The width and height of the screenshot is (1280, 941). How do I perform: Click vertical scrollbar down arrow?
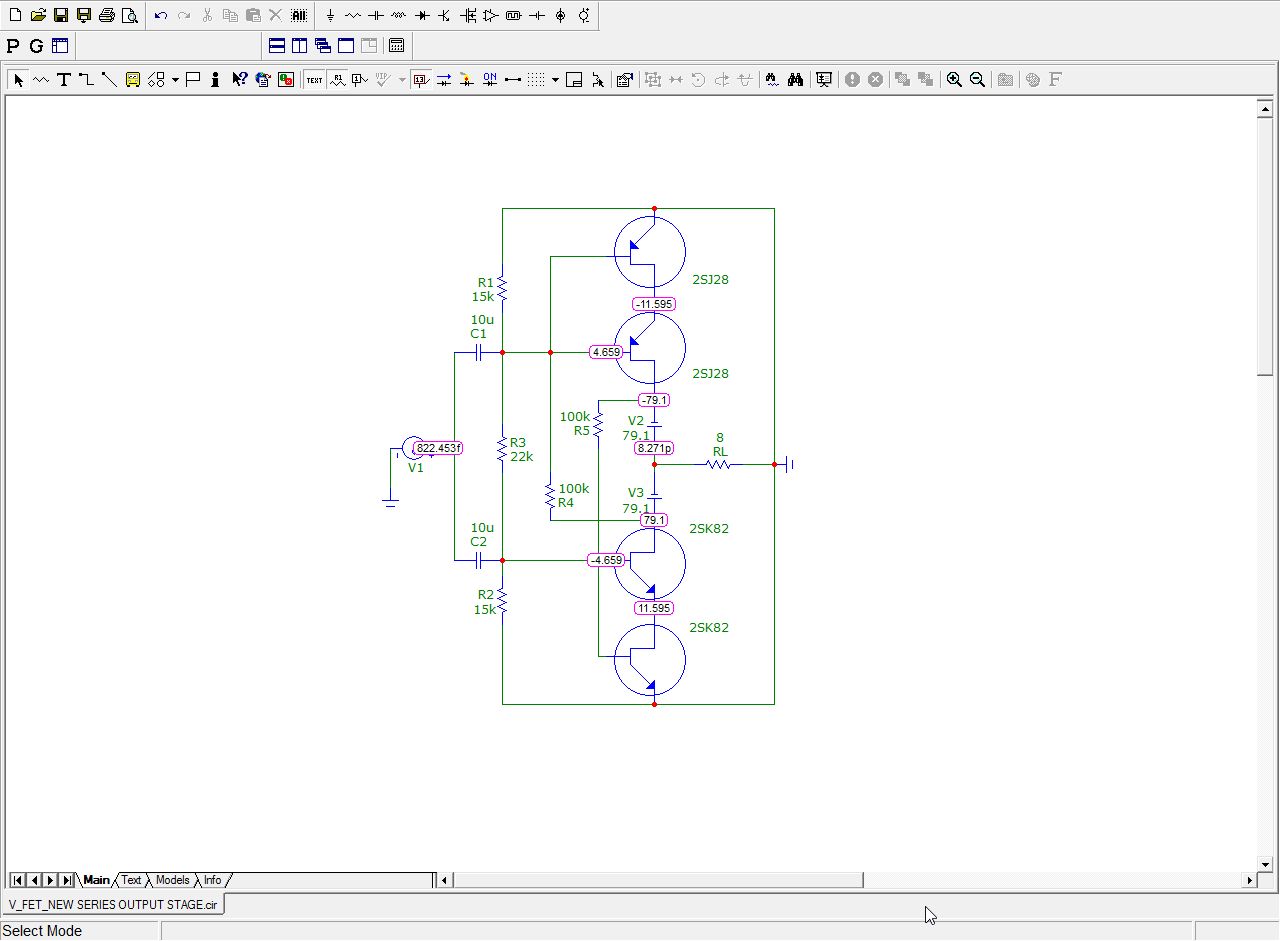1265,864
